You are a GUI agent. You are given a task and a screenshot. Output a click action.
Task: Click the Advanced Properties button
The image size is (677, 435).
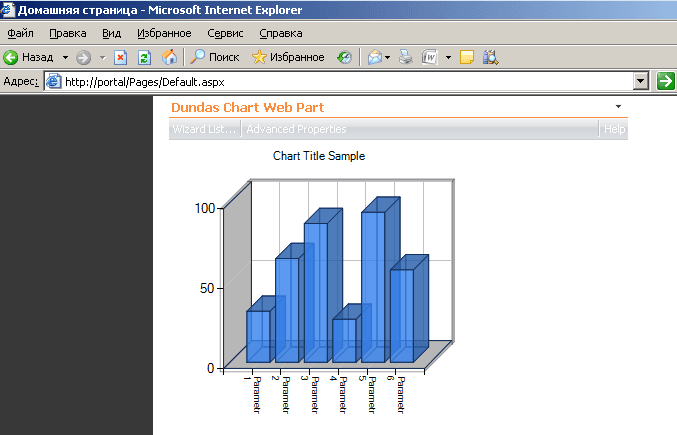click(296, 129)
